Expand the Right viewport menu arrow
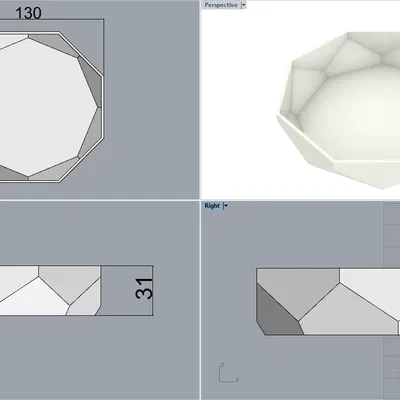 click(226, 206)
